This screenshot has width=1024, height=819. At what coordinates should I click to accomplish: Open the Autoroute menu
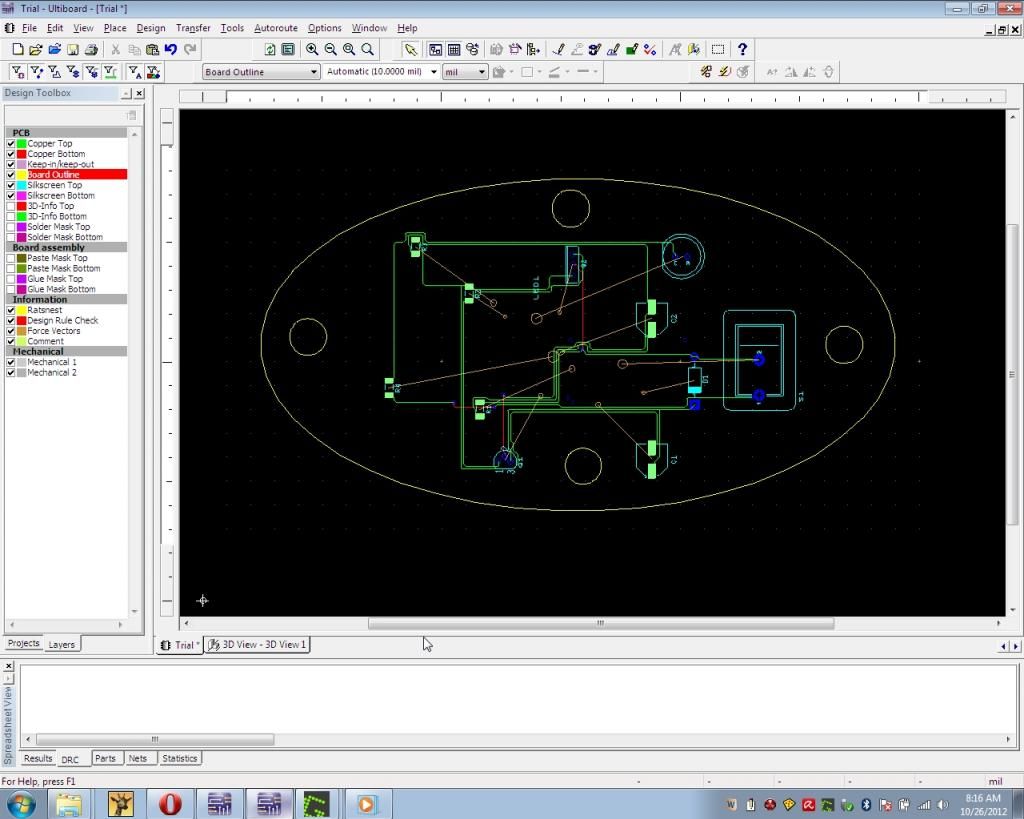(x=275, y=28)
